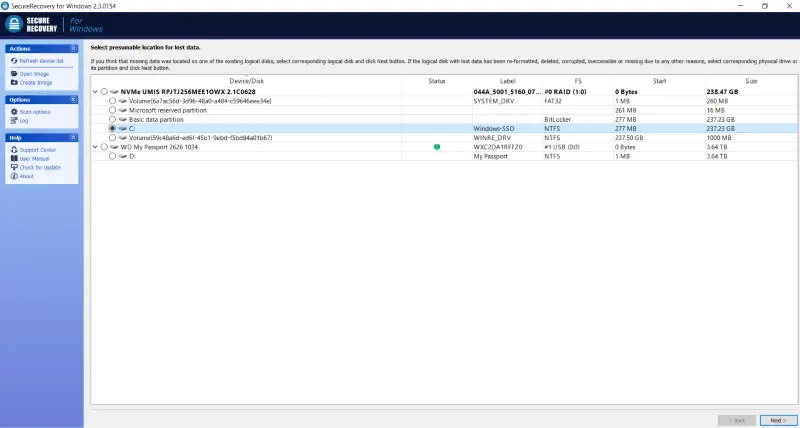Sort by FS column header
This screenshot has width=800, height=428.
tap(578, 81)
